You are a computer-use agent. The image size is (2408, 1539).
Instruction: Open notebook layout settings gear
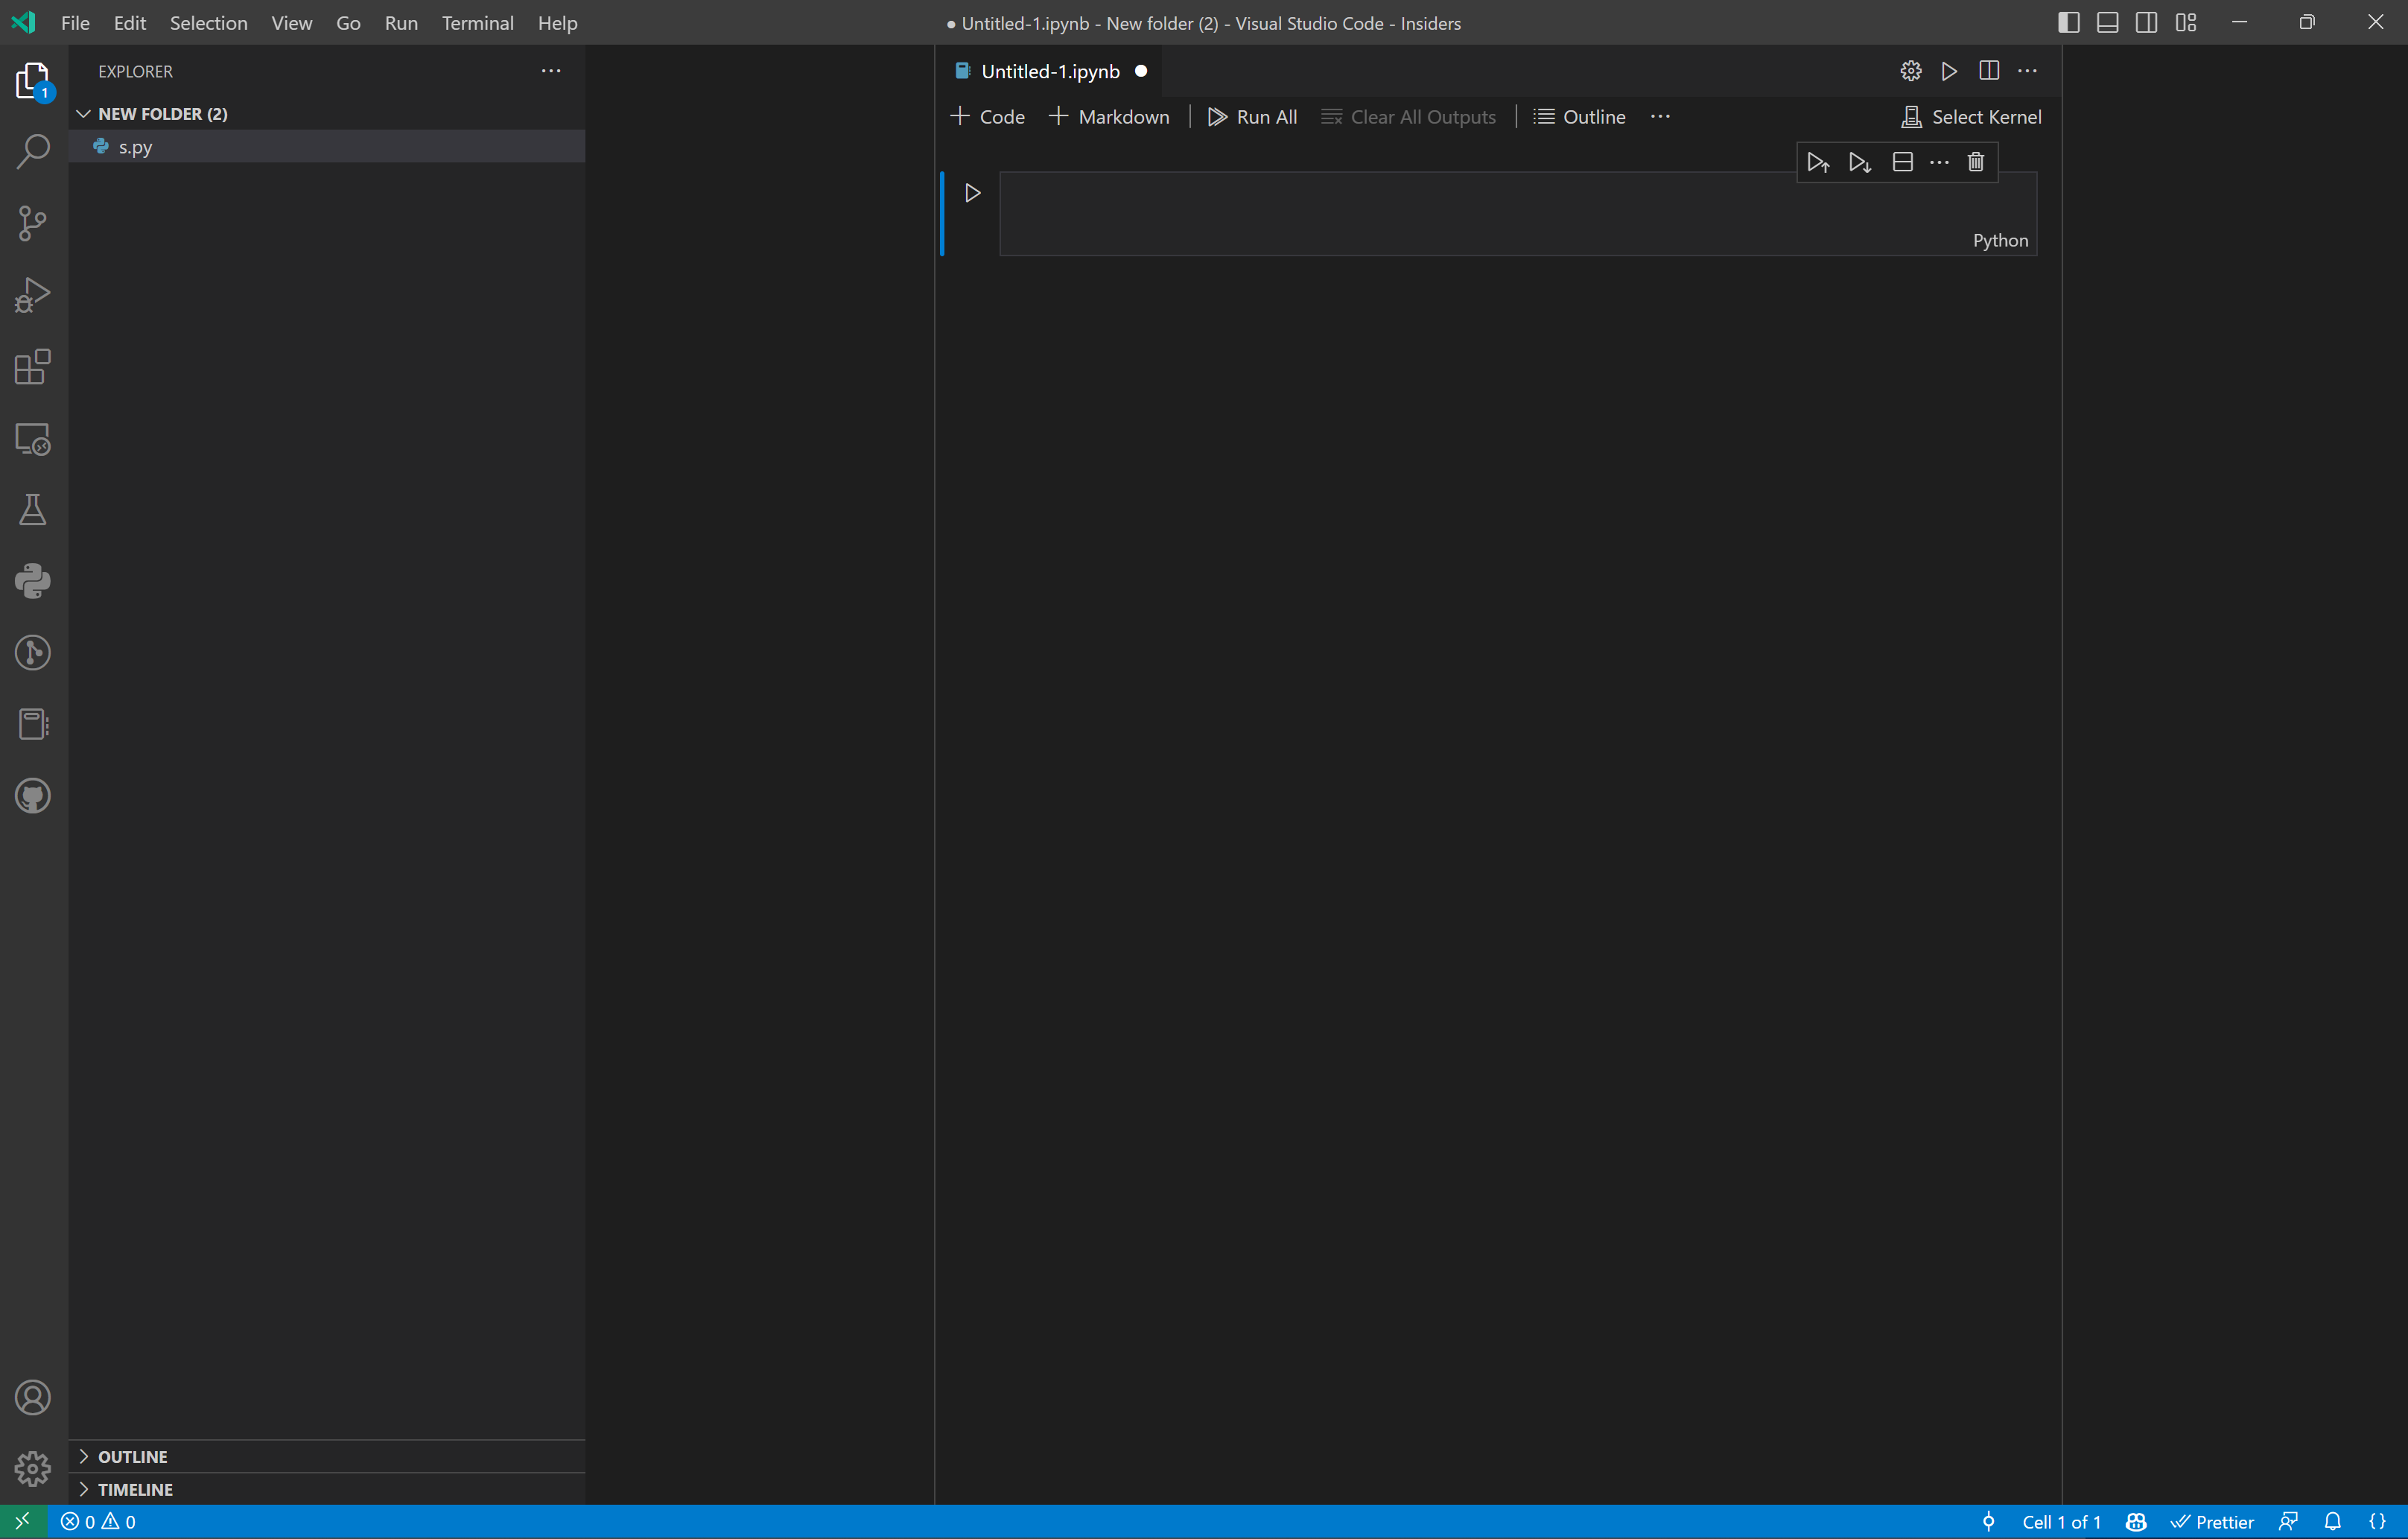(x=1910, y=70)
